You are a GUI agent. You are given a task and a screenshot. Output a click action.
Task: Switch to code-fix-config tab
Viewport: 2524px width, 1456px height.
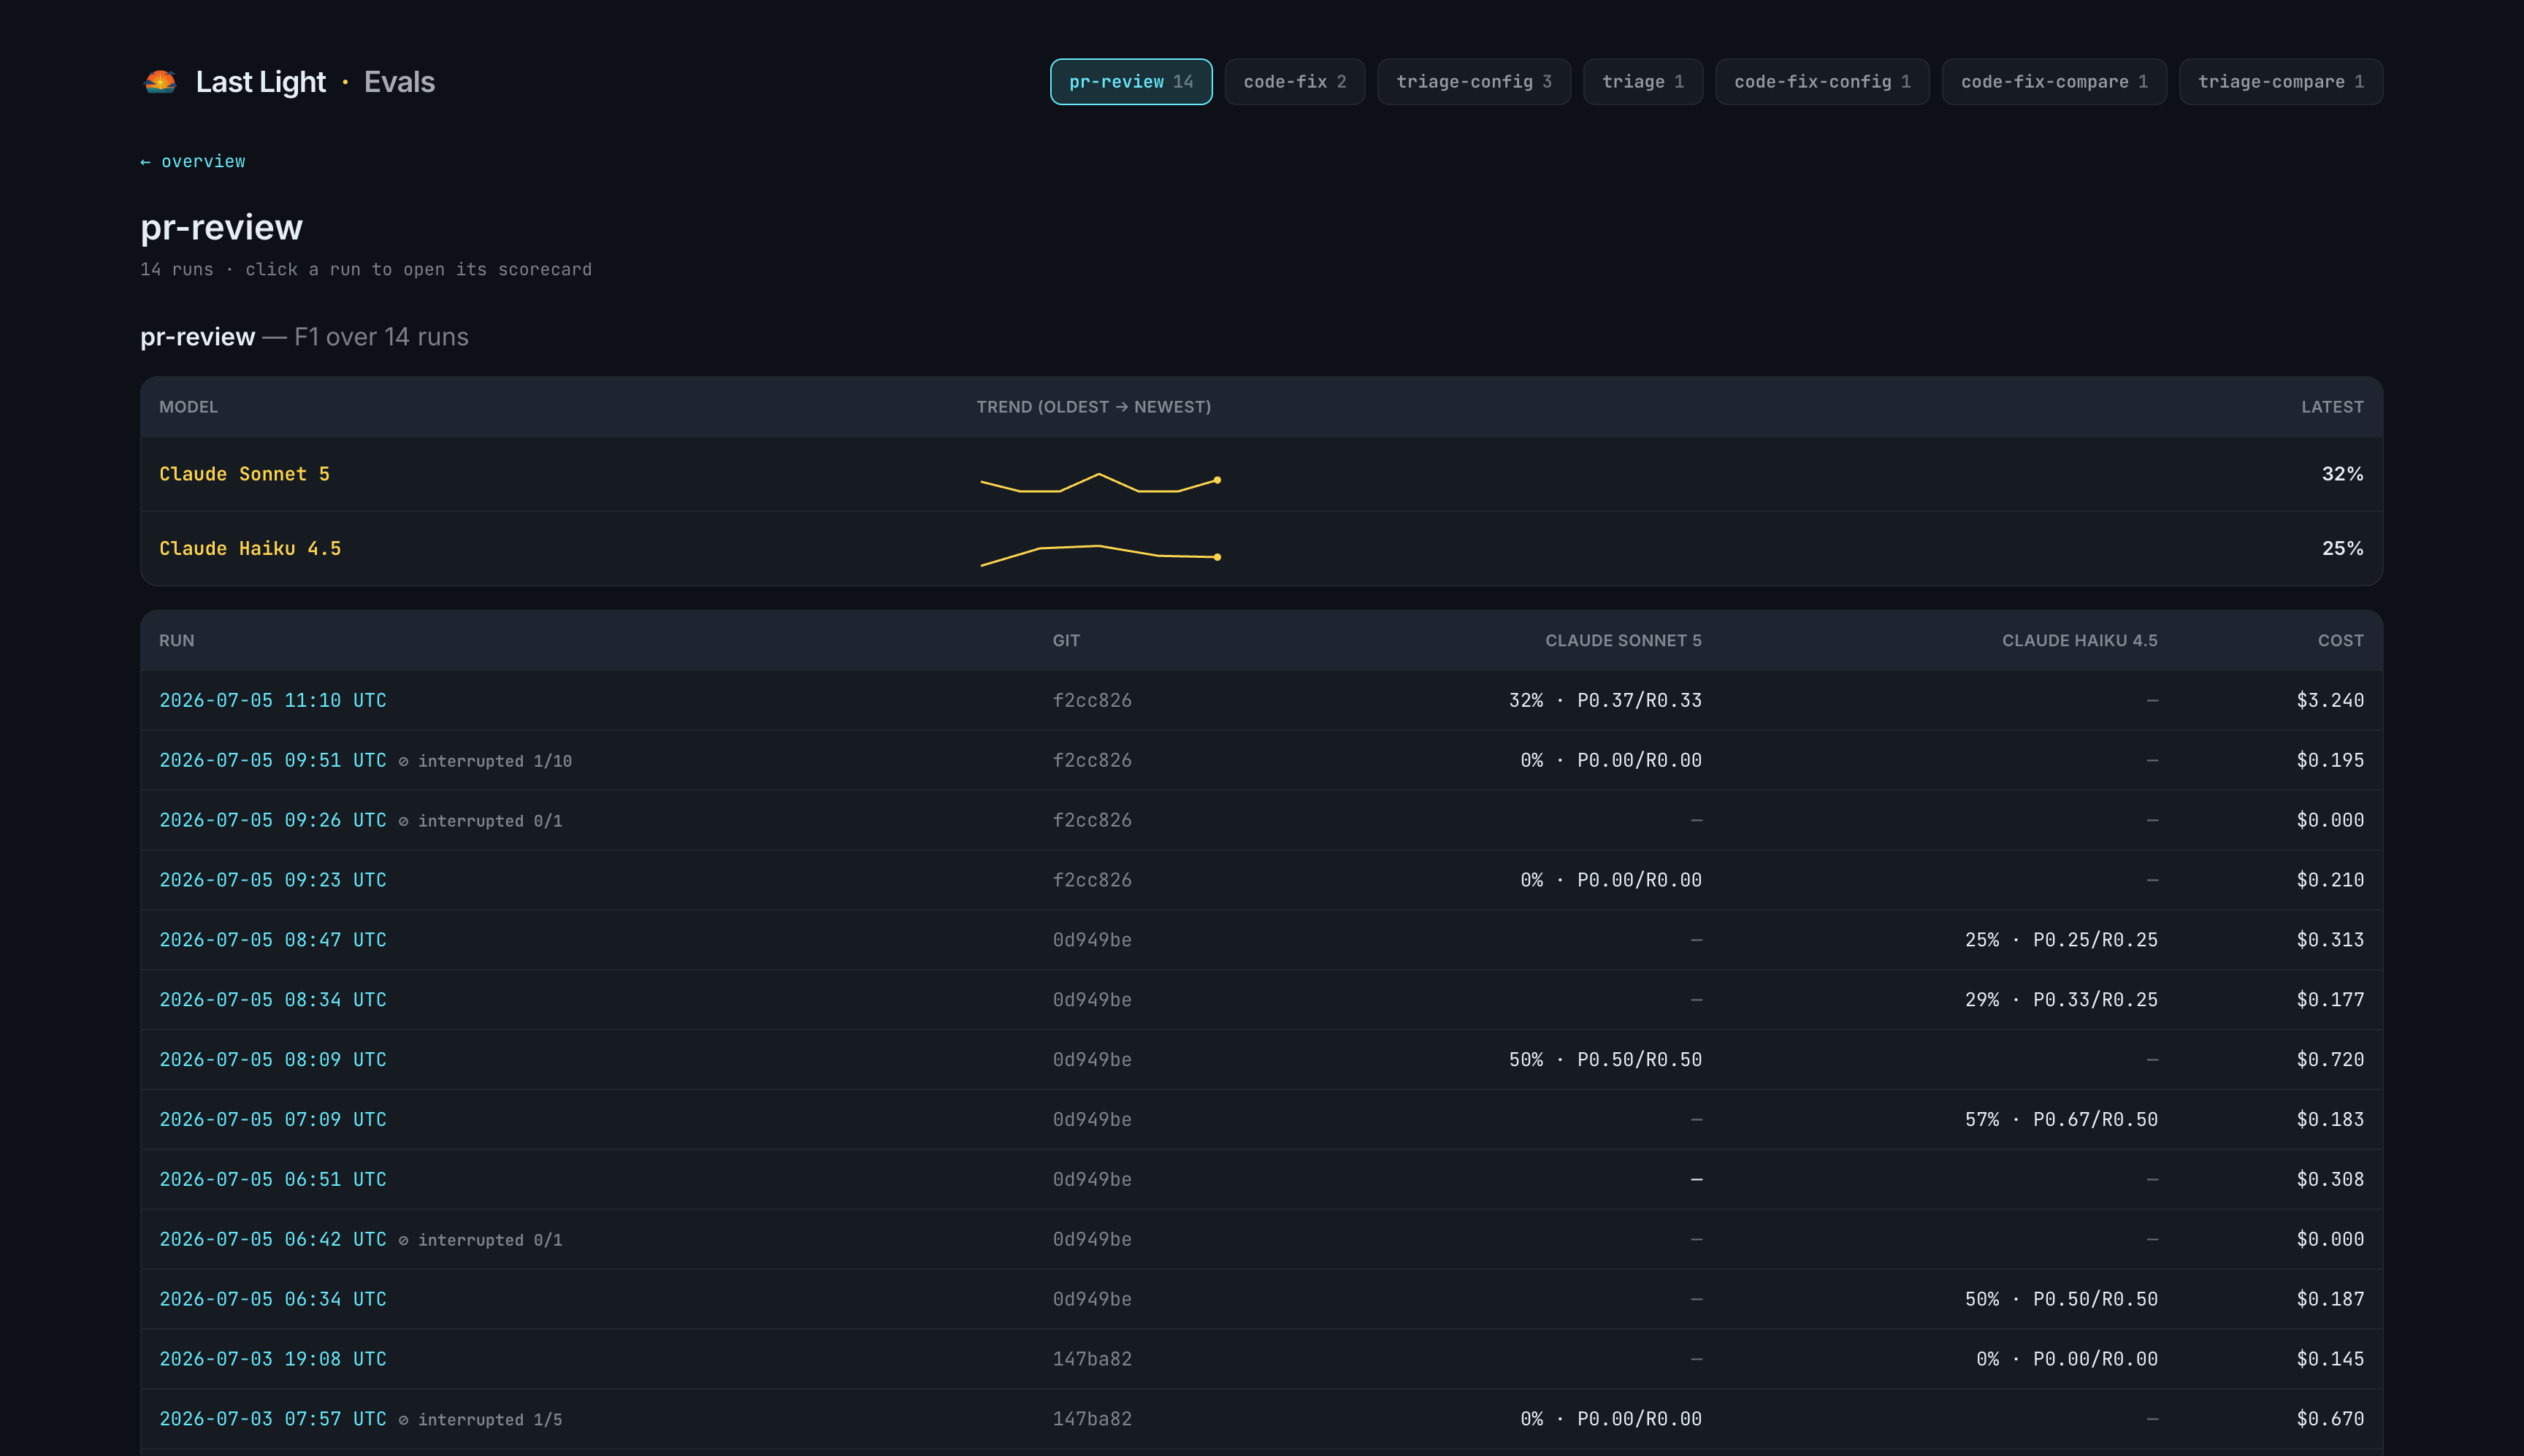[x=1822, y=82]
